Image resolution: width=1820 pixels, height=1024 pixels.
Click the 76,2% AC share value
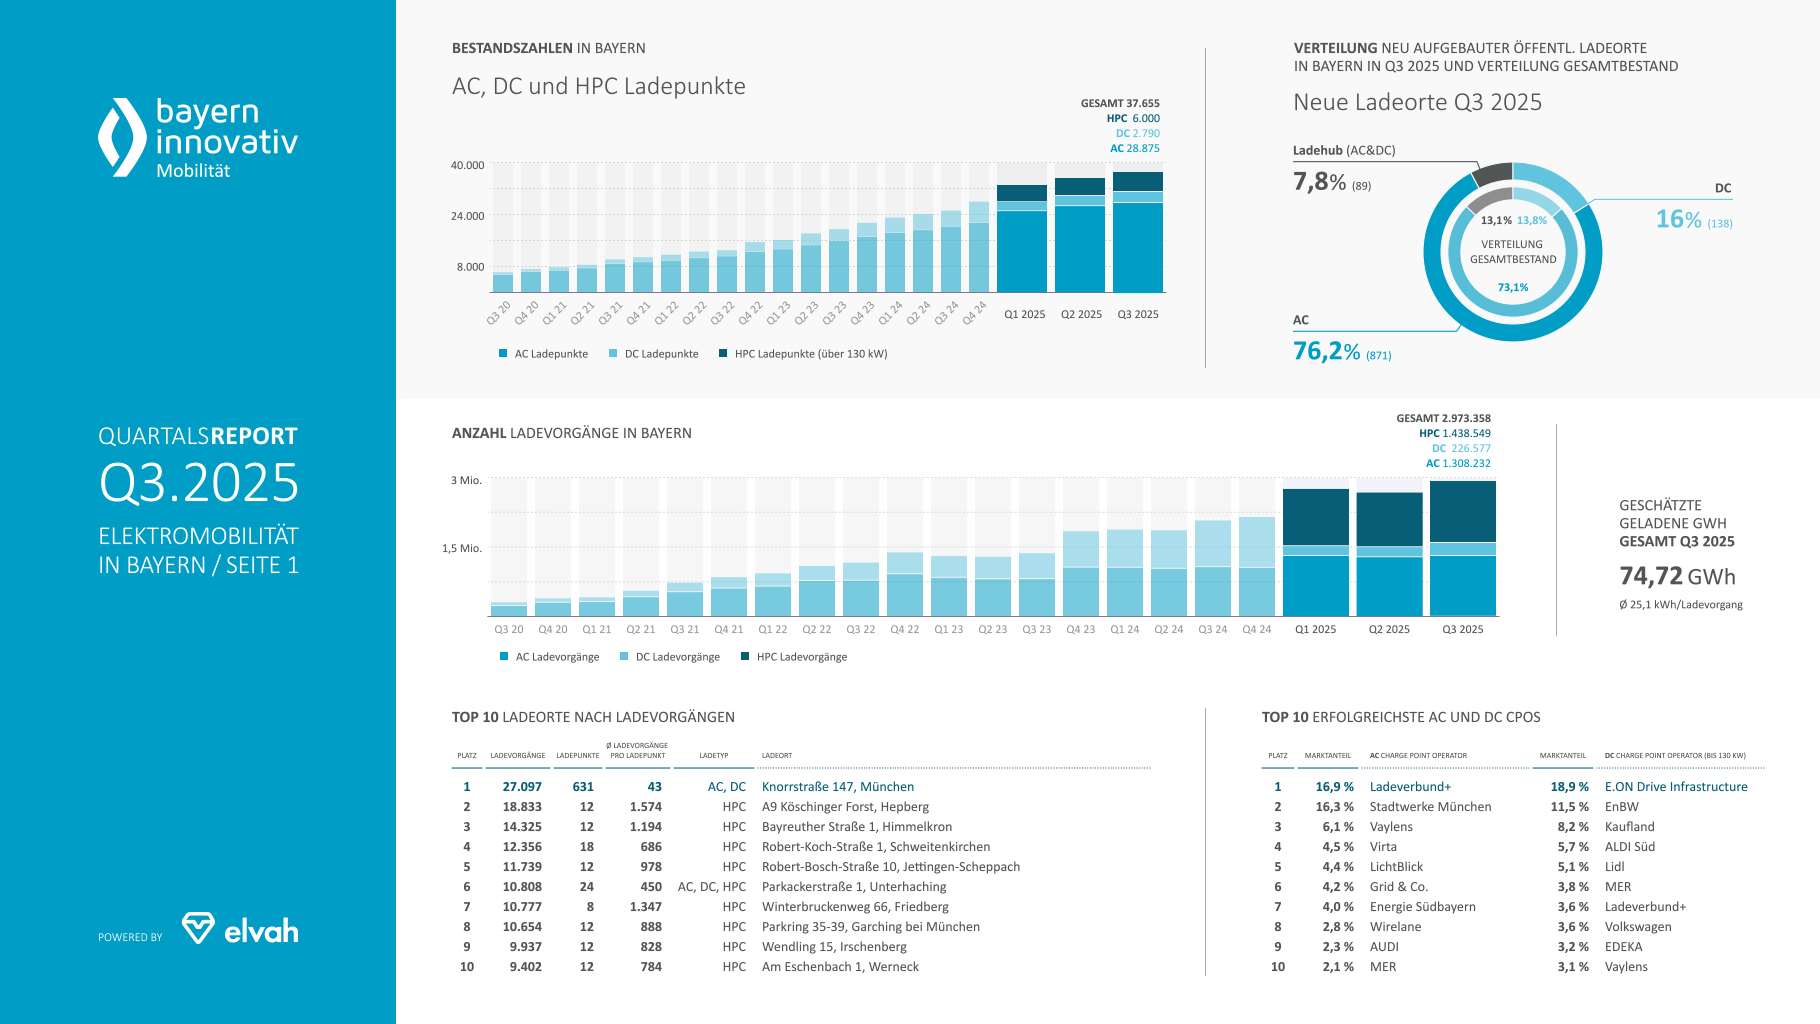point(1326,351)
